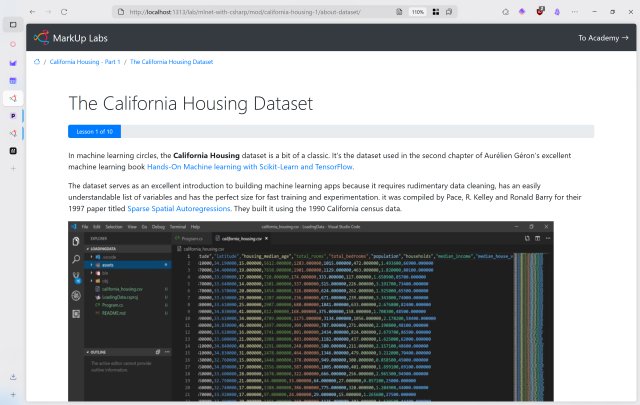Click the MarkUp Labs logo
The width and height of the screenshot is (640, 405).
(x=41, y=38)
